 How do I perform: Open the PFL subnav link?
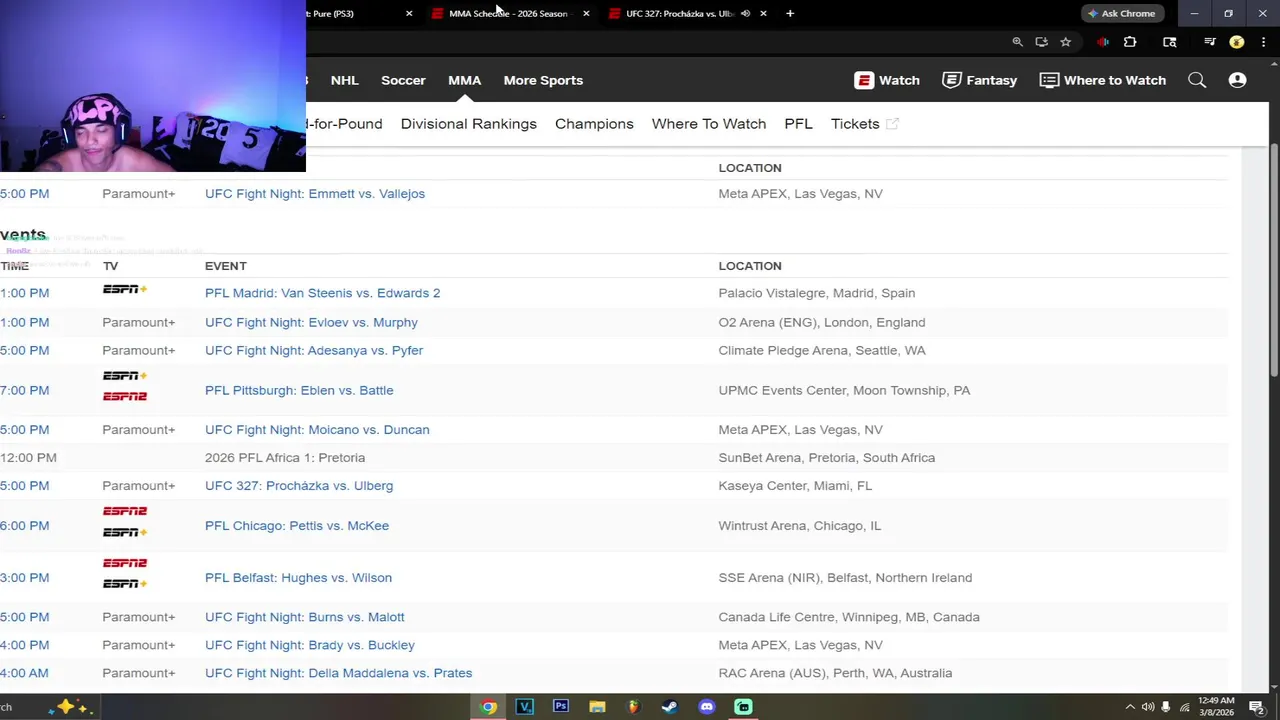coord(798,124)
